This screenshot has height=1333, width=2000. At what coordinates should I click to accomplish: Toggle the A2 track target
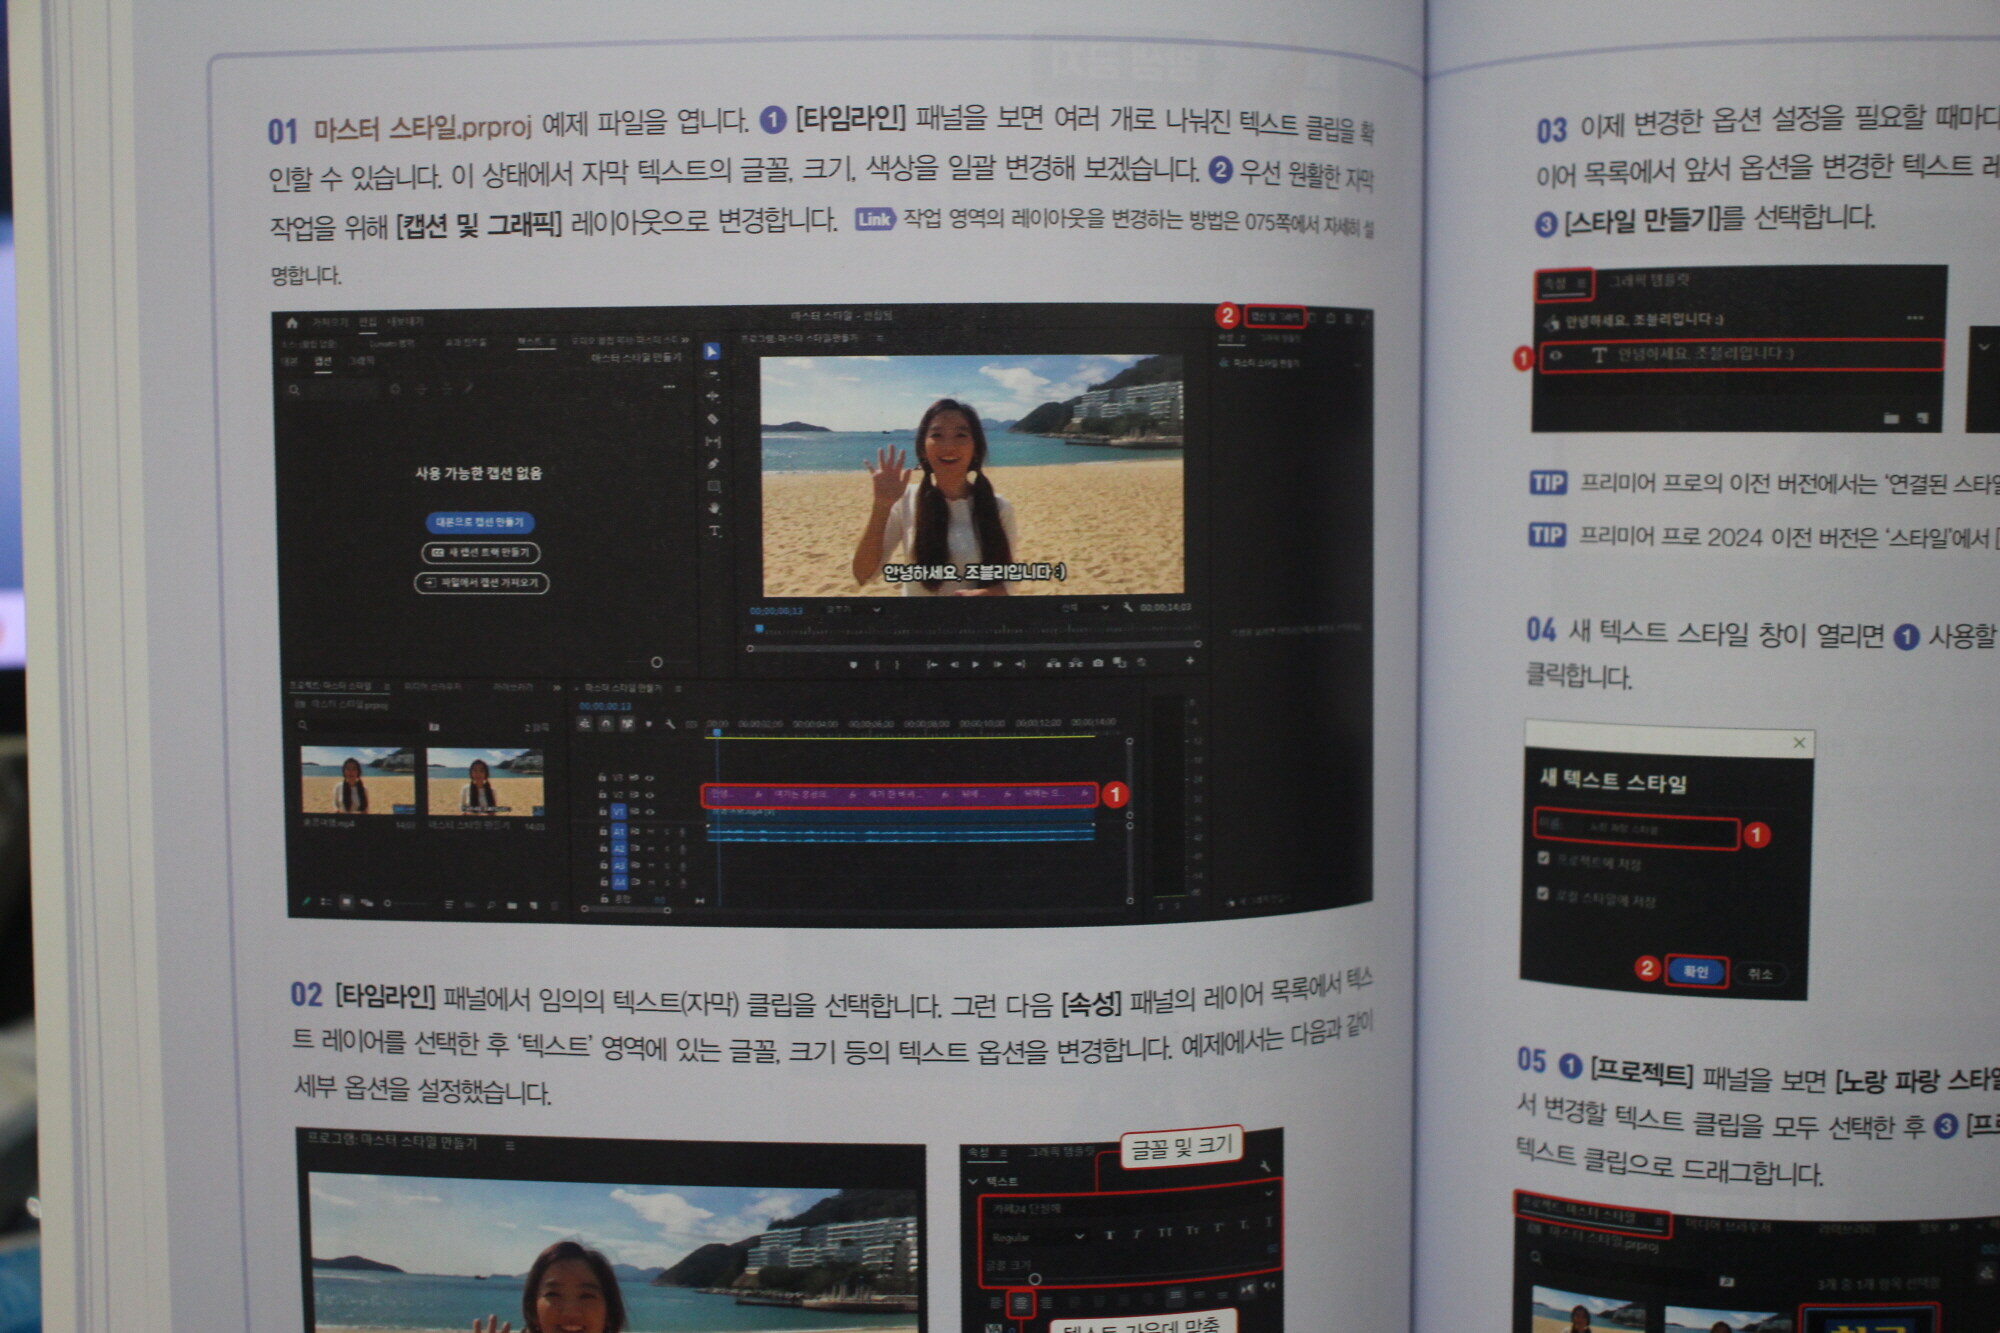click(619, 848)
